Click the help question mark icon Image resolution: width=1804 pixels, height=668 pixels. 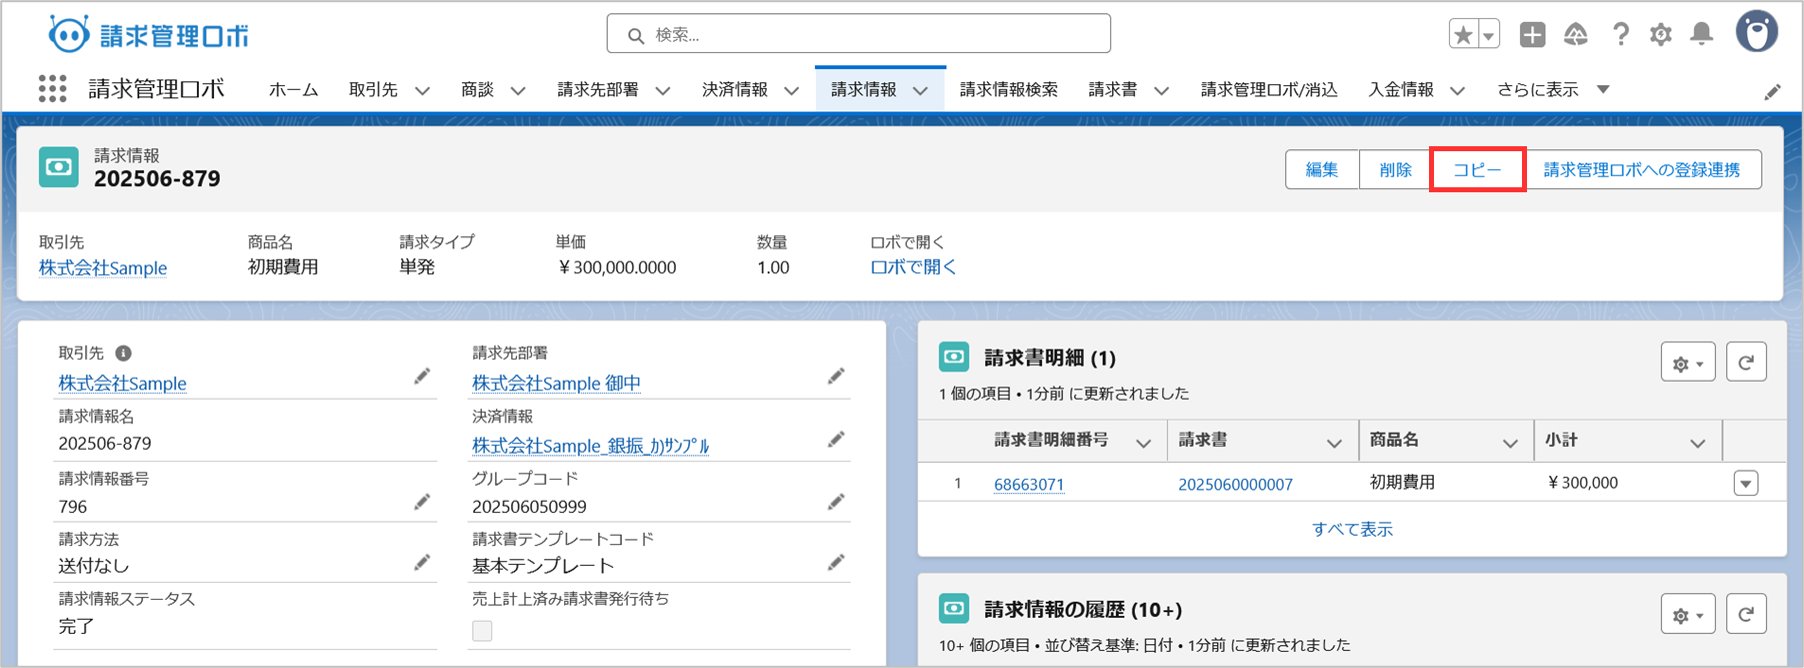coord(1620,35)
